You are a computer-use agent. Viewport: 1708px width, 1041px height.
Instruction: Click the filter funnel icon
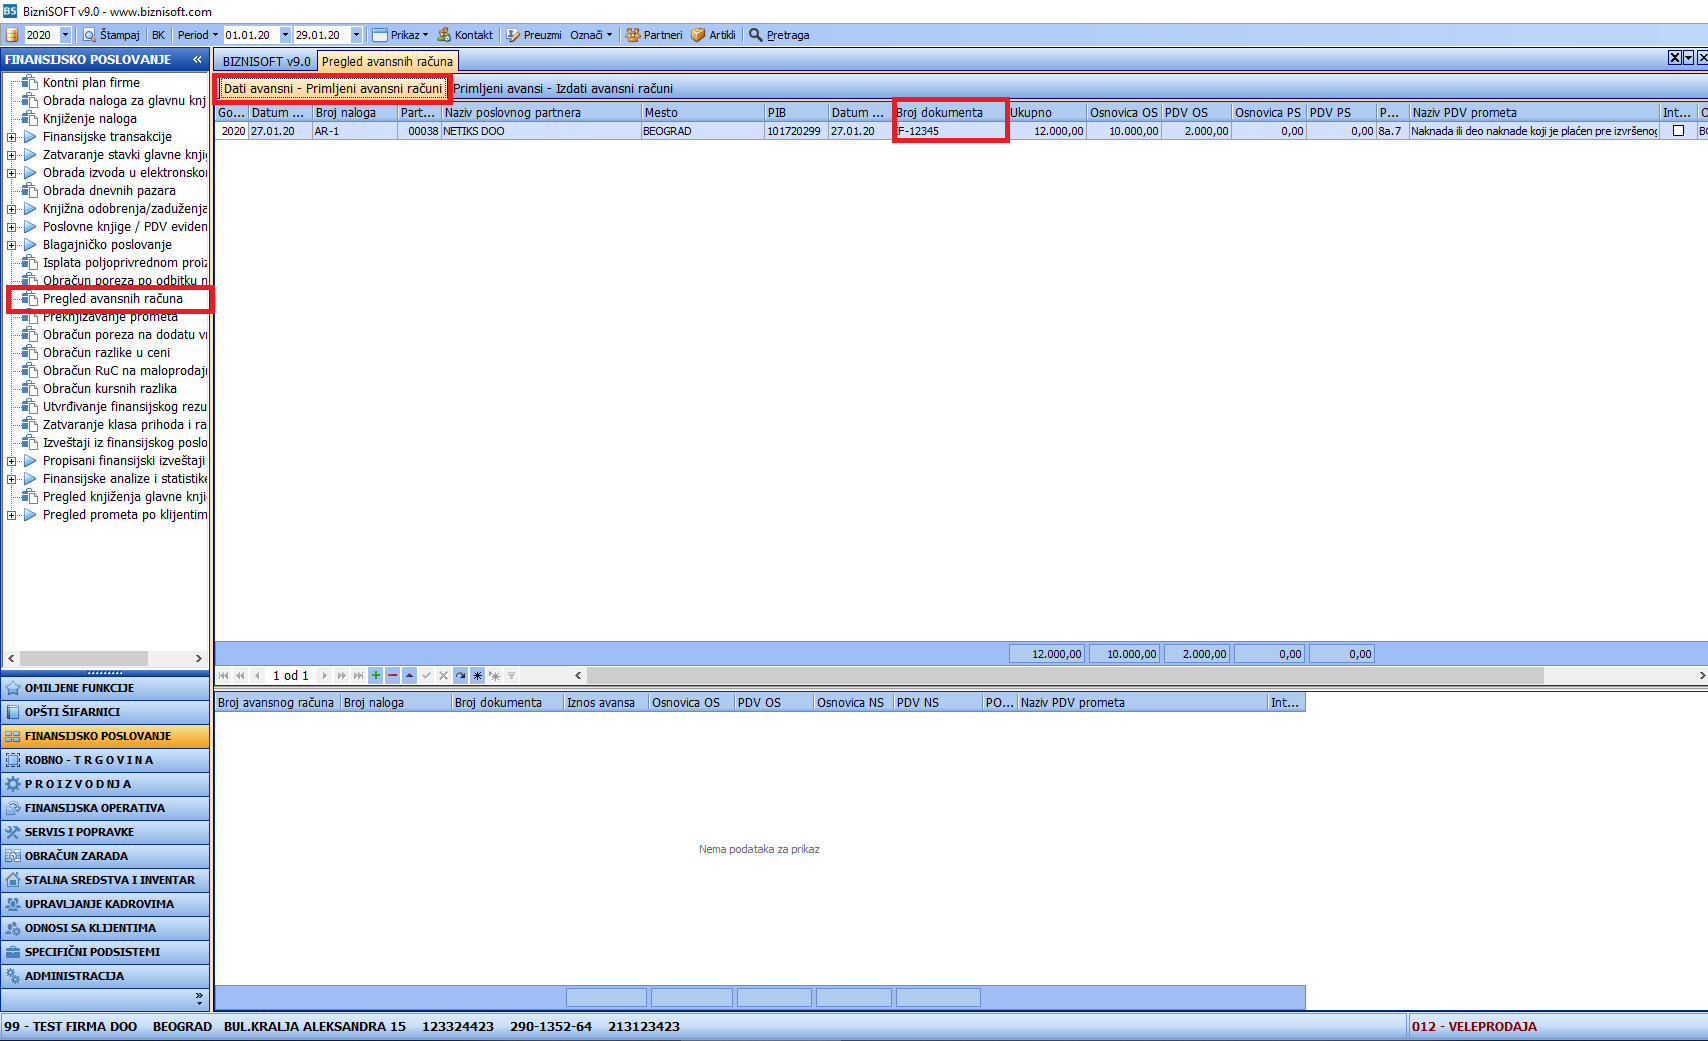click(x=512, y=676)
